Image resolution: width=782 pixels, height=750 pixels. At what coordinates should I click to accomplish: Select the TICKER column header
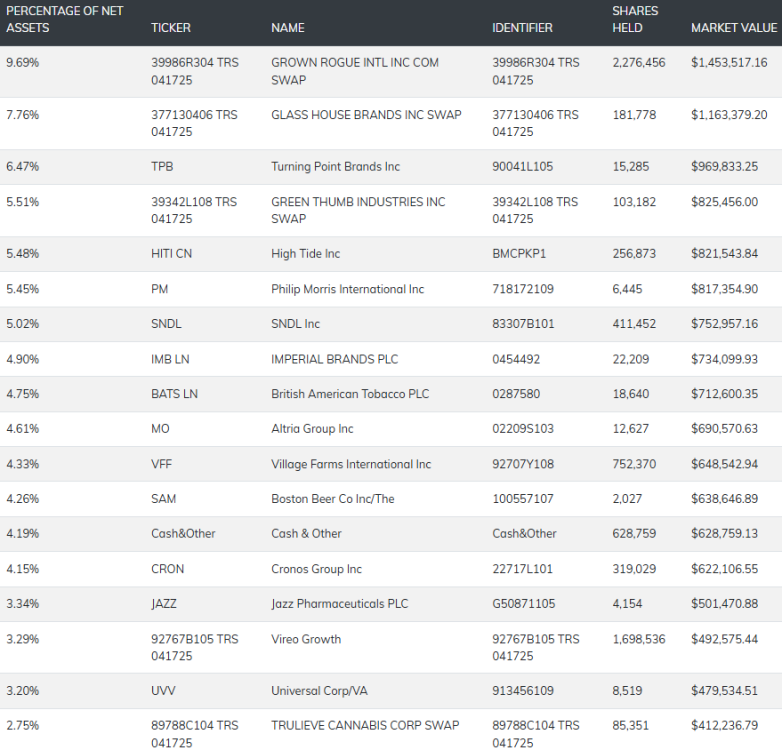(171, 28)
